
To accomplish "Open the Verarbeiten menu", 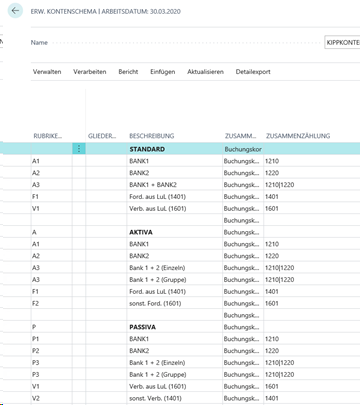I will (90, 72).
